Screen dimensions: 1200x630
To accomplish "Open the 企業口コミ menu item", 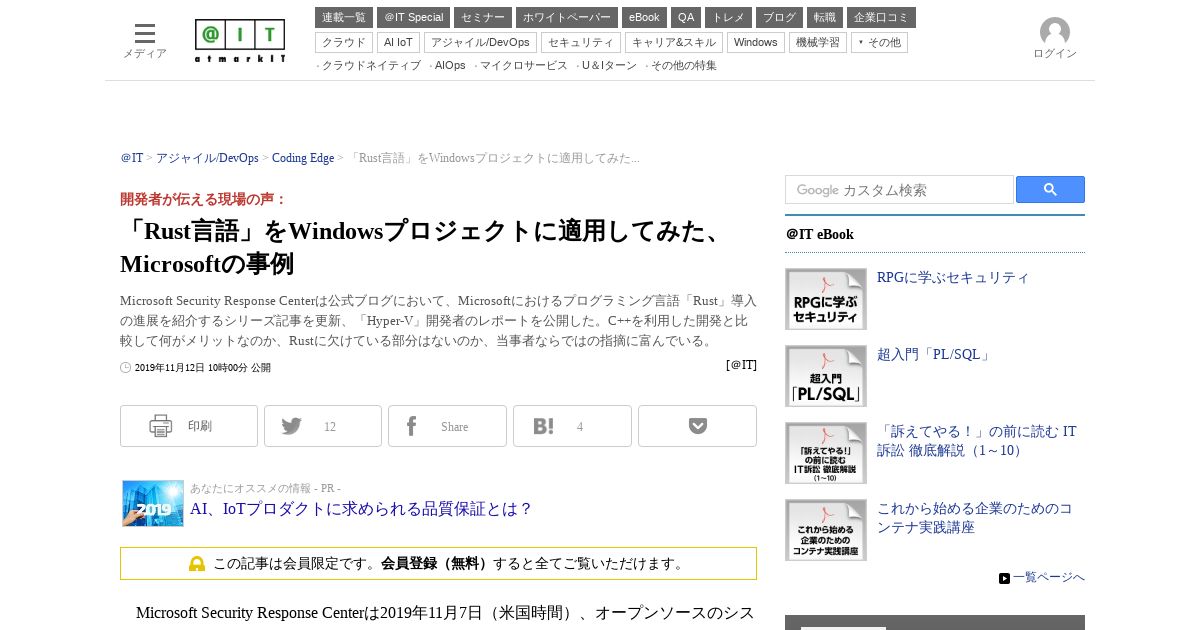I will 881,18.
